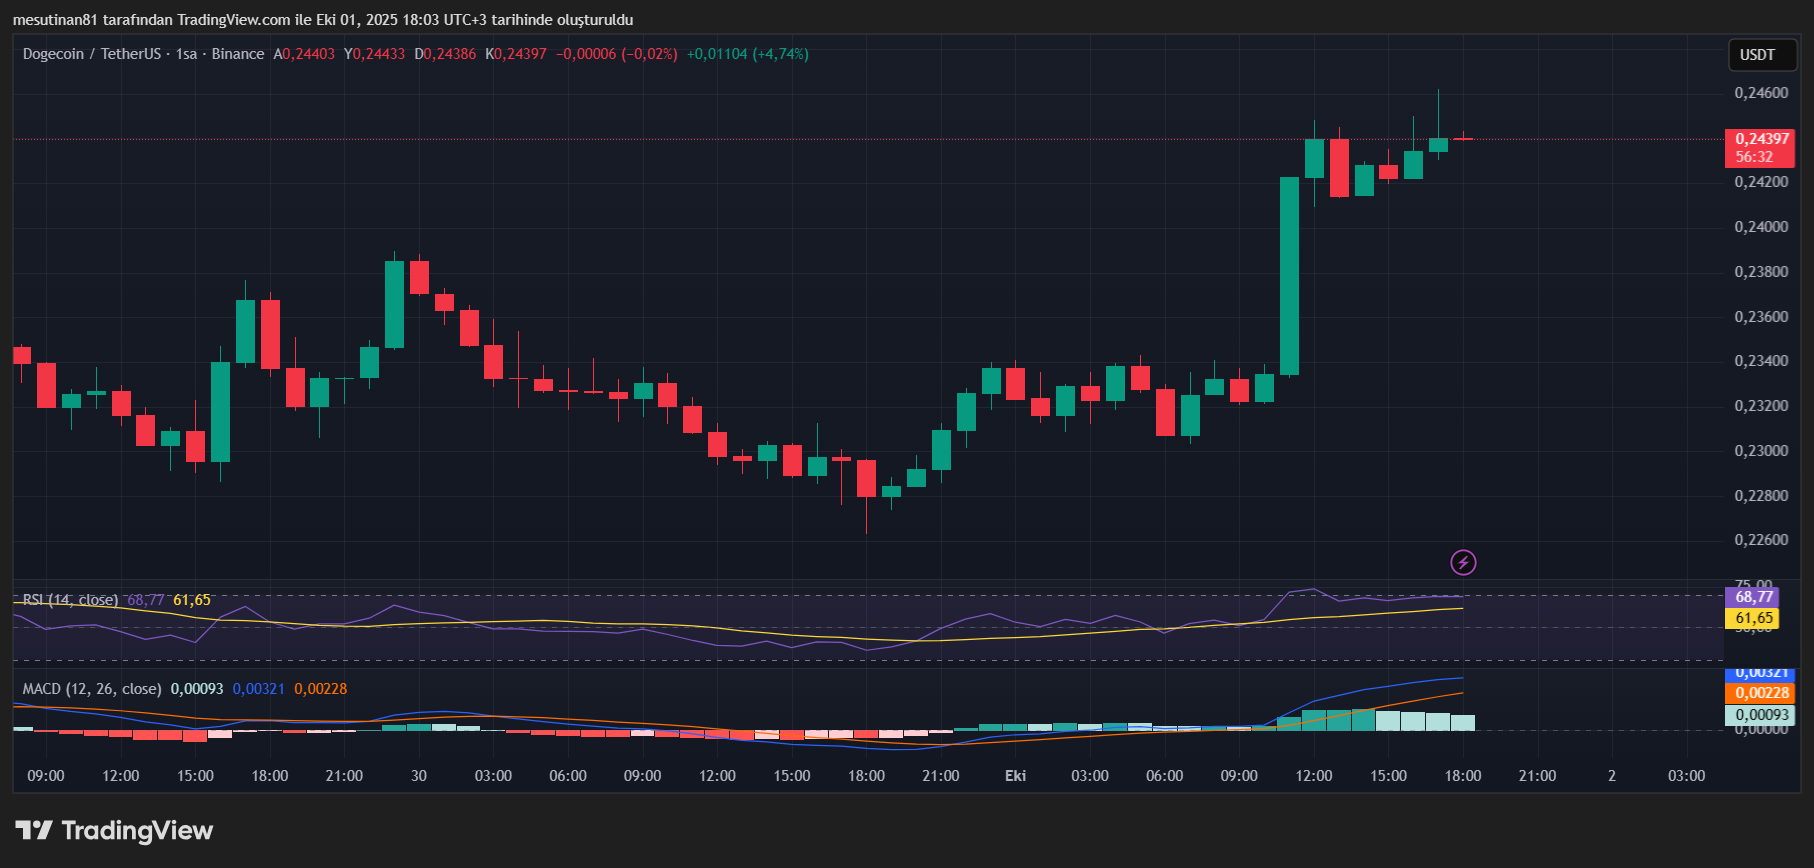Click the 0,24600 price axis label
Viewport: 1814px width, 868px height.
1761,93
